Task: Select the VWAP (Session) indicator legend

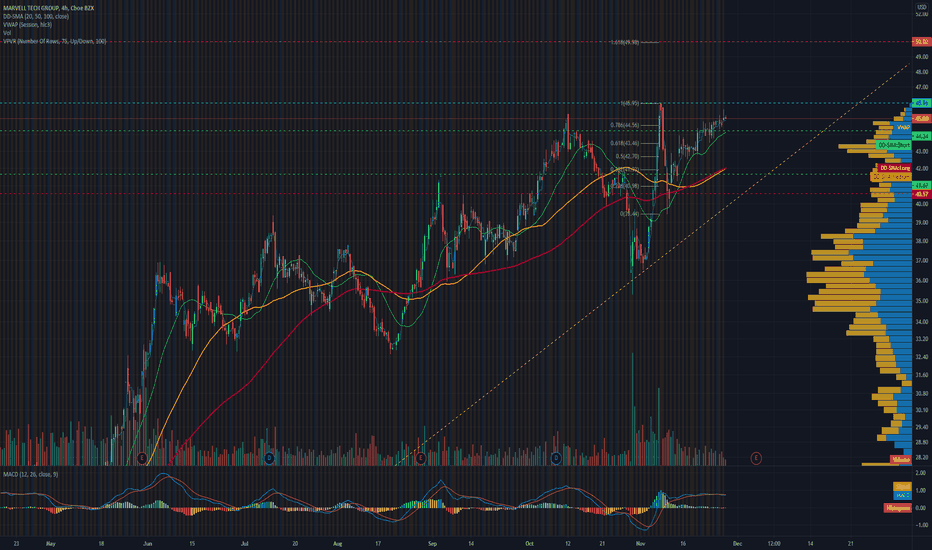Action: coord(27,25)
